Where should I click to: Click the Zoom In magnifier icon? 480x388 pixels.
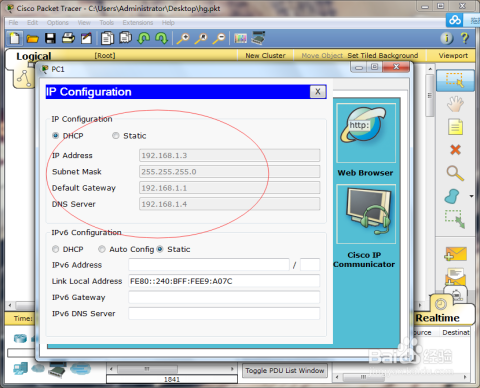tap(183, 38)
